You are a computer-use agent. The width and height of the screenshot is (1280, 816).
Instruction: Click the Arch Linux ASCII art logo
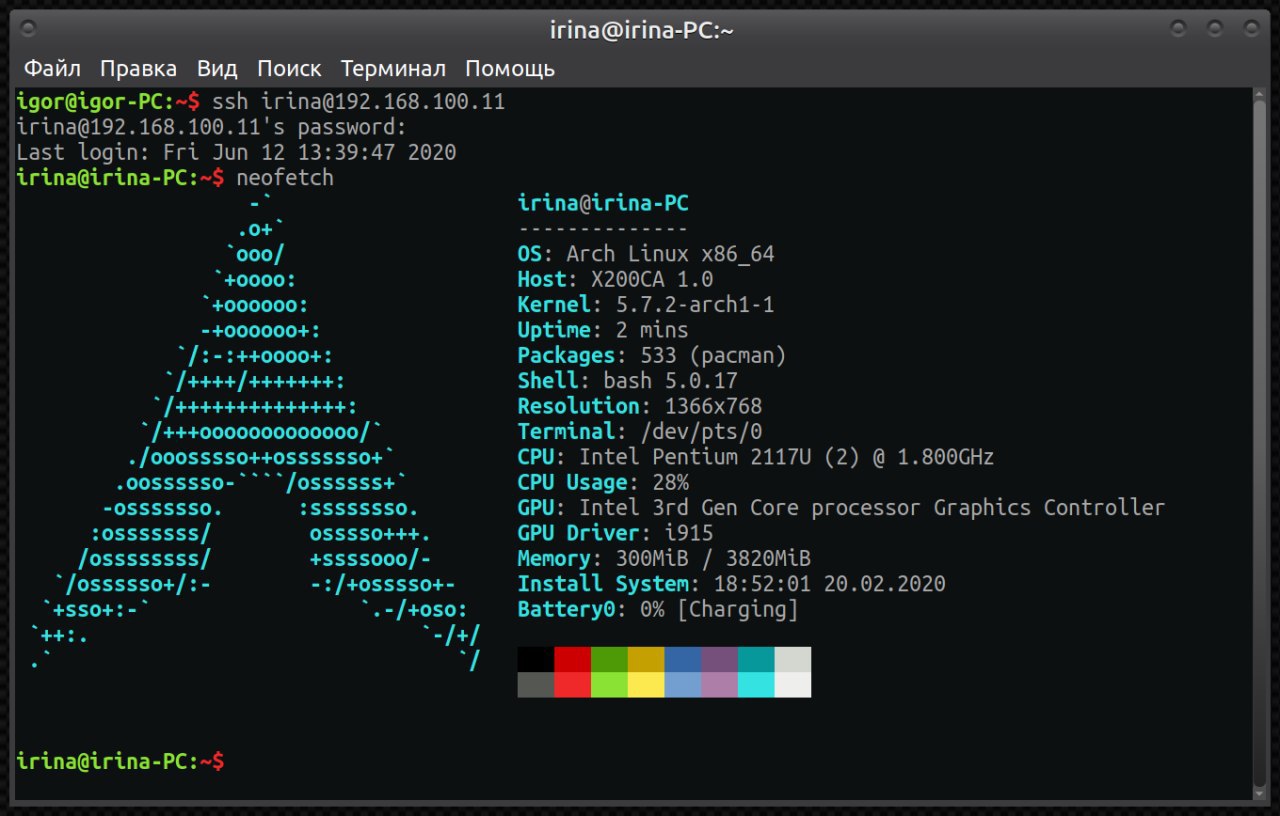click(x=255, y=432)
